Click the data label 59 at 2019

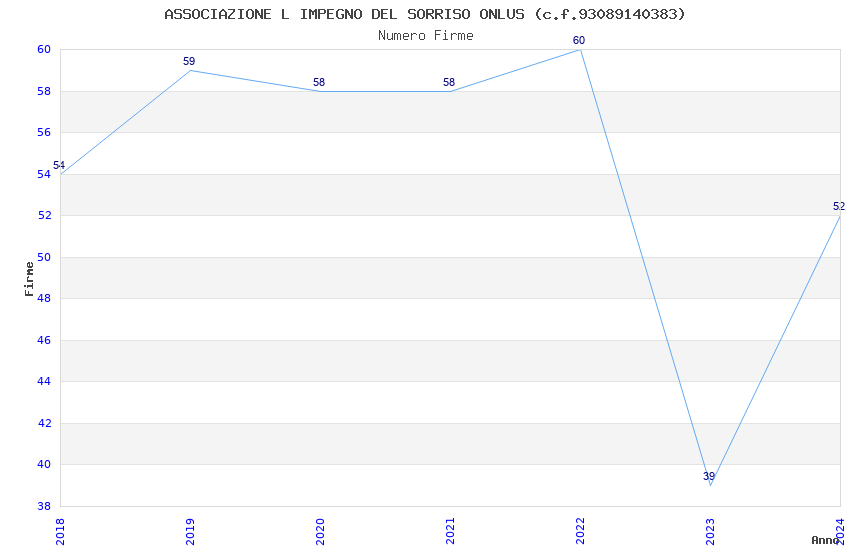(189, 61)
